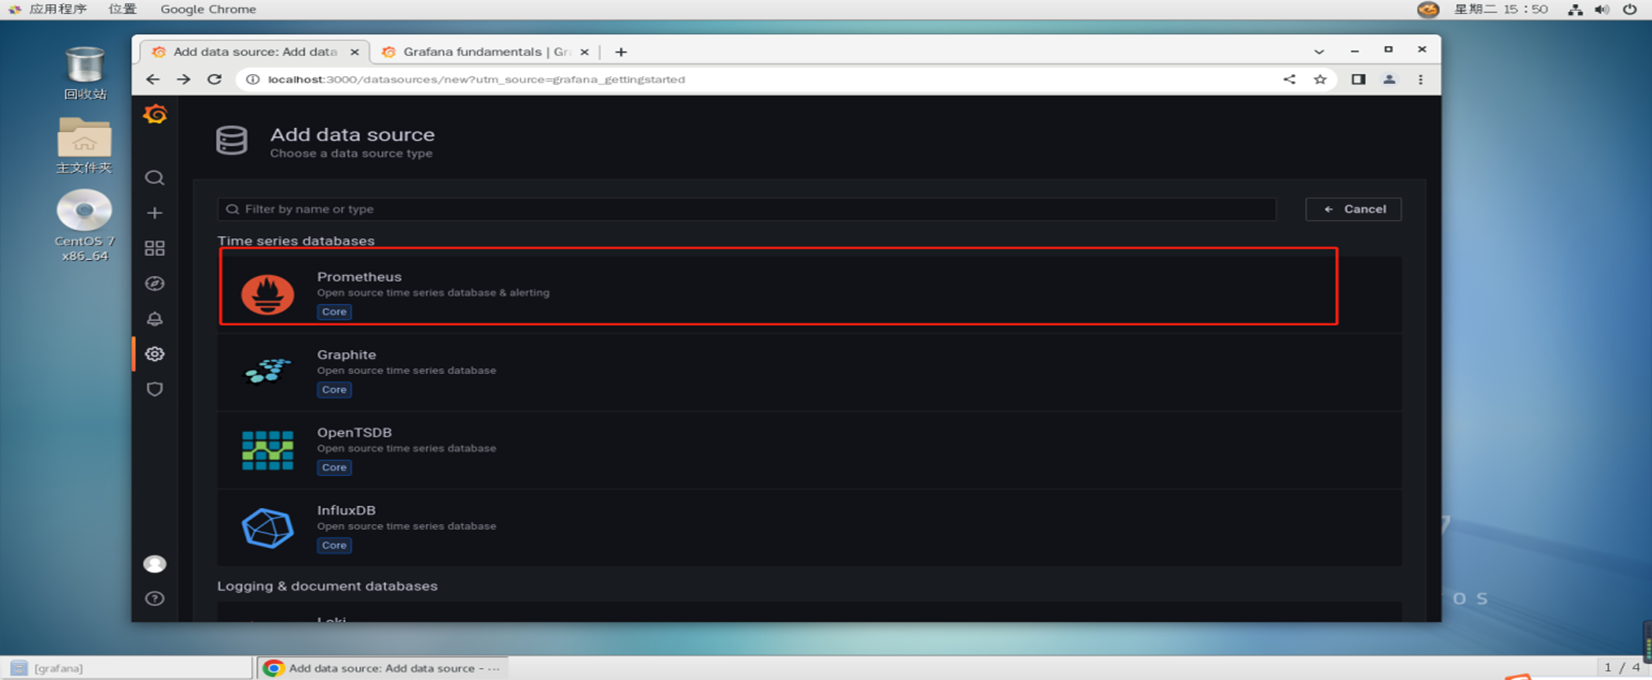Open the Dashboards grid icon in sidebar

coord(155,248)
